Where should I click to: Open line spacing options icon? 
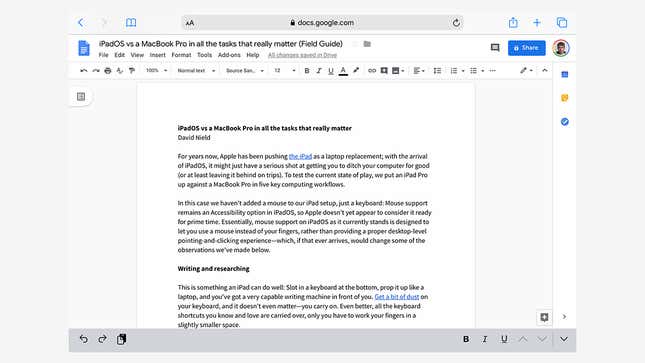[x=437, y=71]
